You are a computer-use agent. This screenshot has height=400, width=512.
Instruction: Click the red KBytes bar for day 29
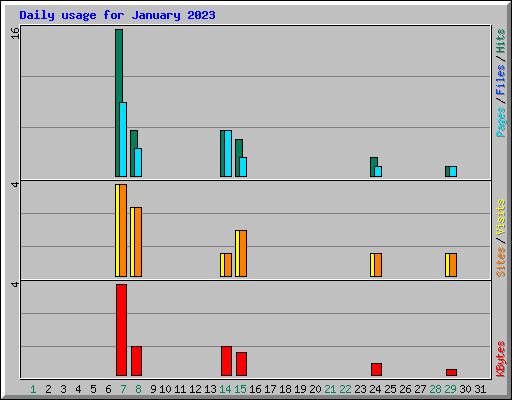click(451, 372)
